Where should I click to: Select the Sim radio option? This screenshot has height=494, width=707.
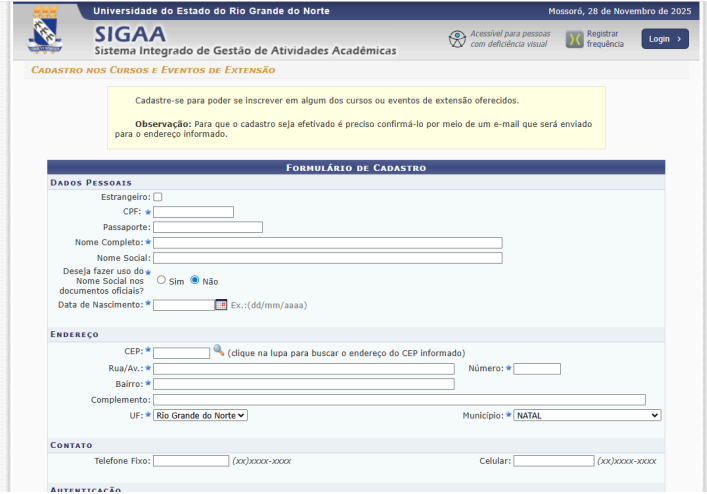point(161,280)
